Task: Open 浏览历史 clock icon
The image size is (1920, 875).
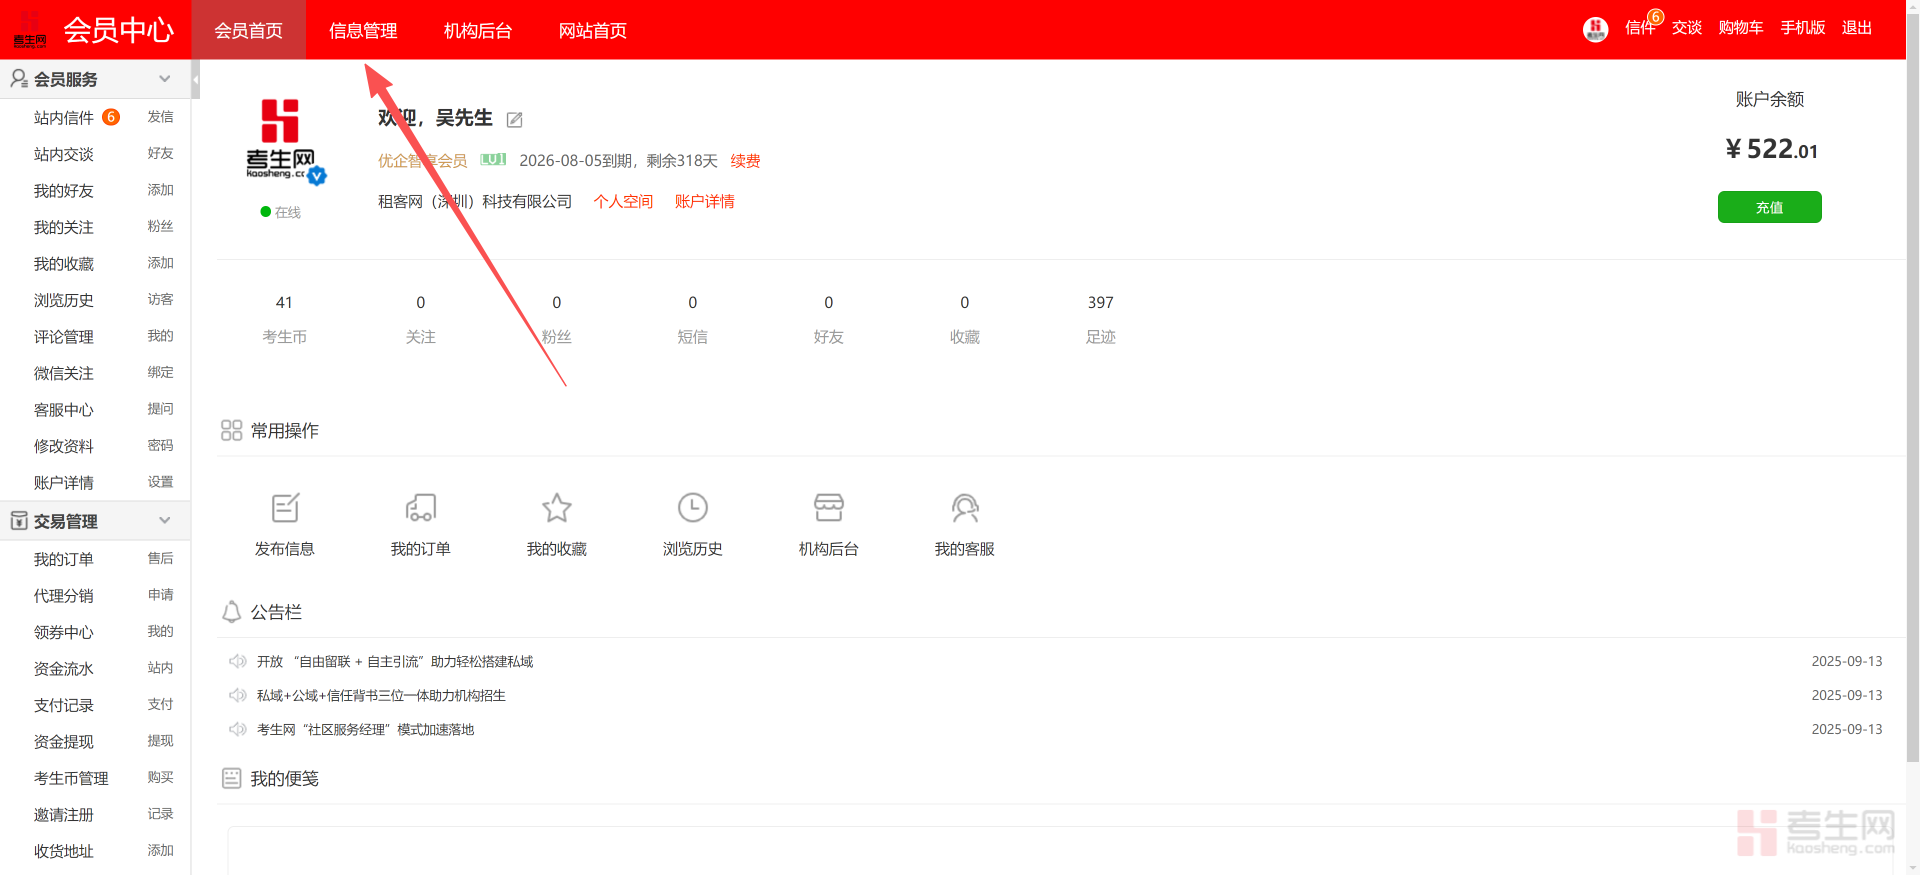Action: point(692,508)
